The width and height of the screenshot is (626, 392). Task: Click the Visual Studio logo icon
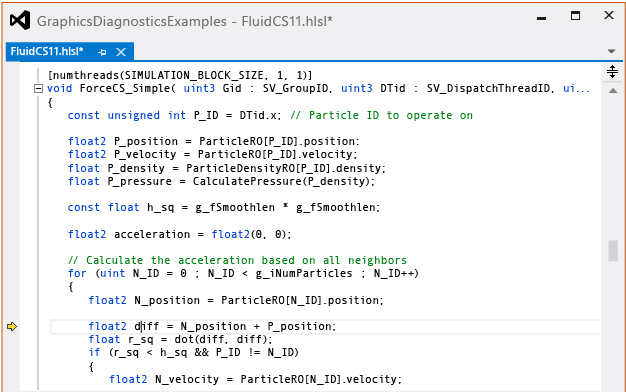(20, 20)
